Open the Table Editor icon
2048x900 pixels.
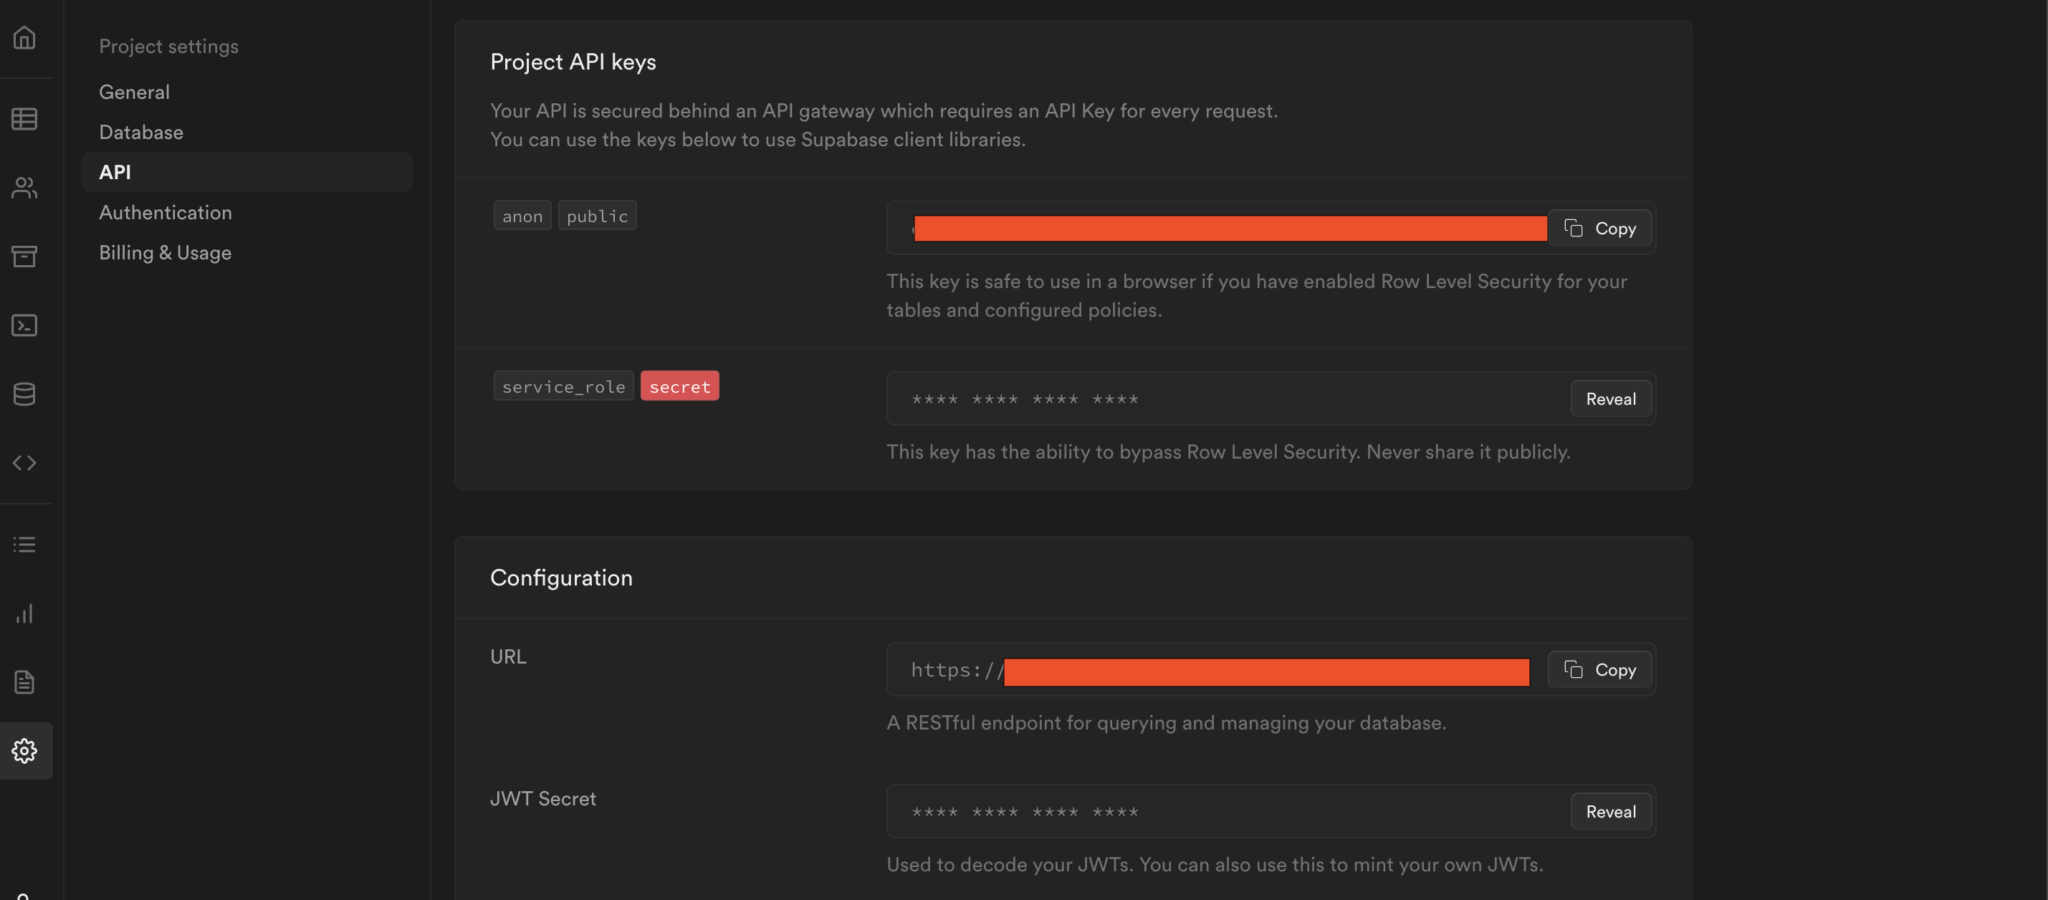(x=25, y=119)
